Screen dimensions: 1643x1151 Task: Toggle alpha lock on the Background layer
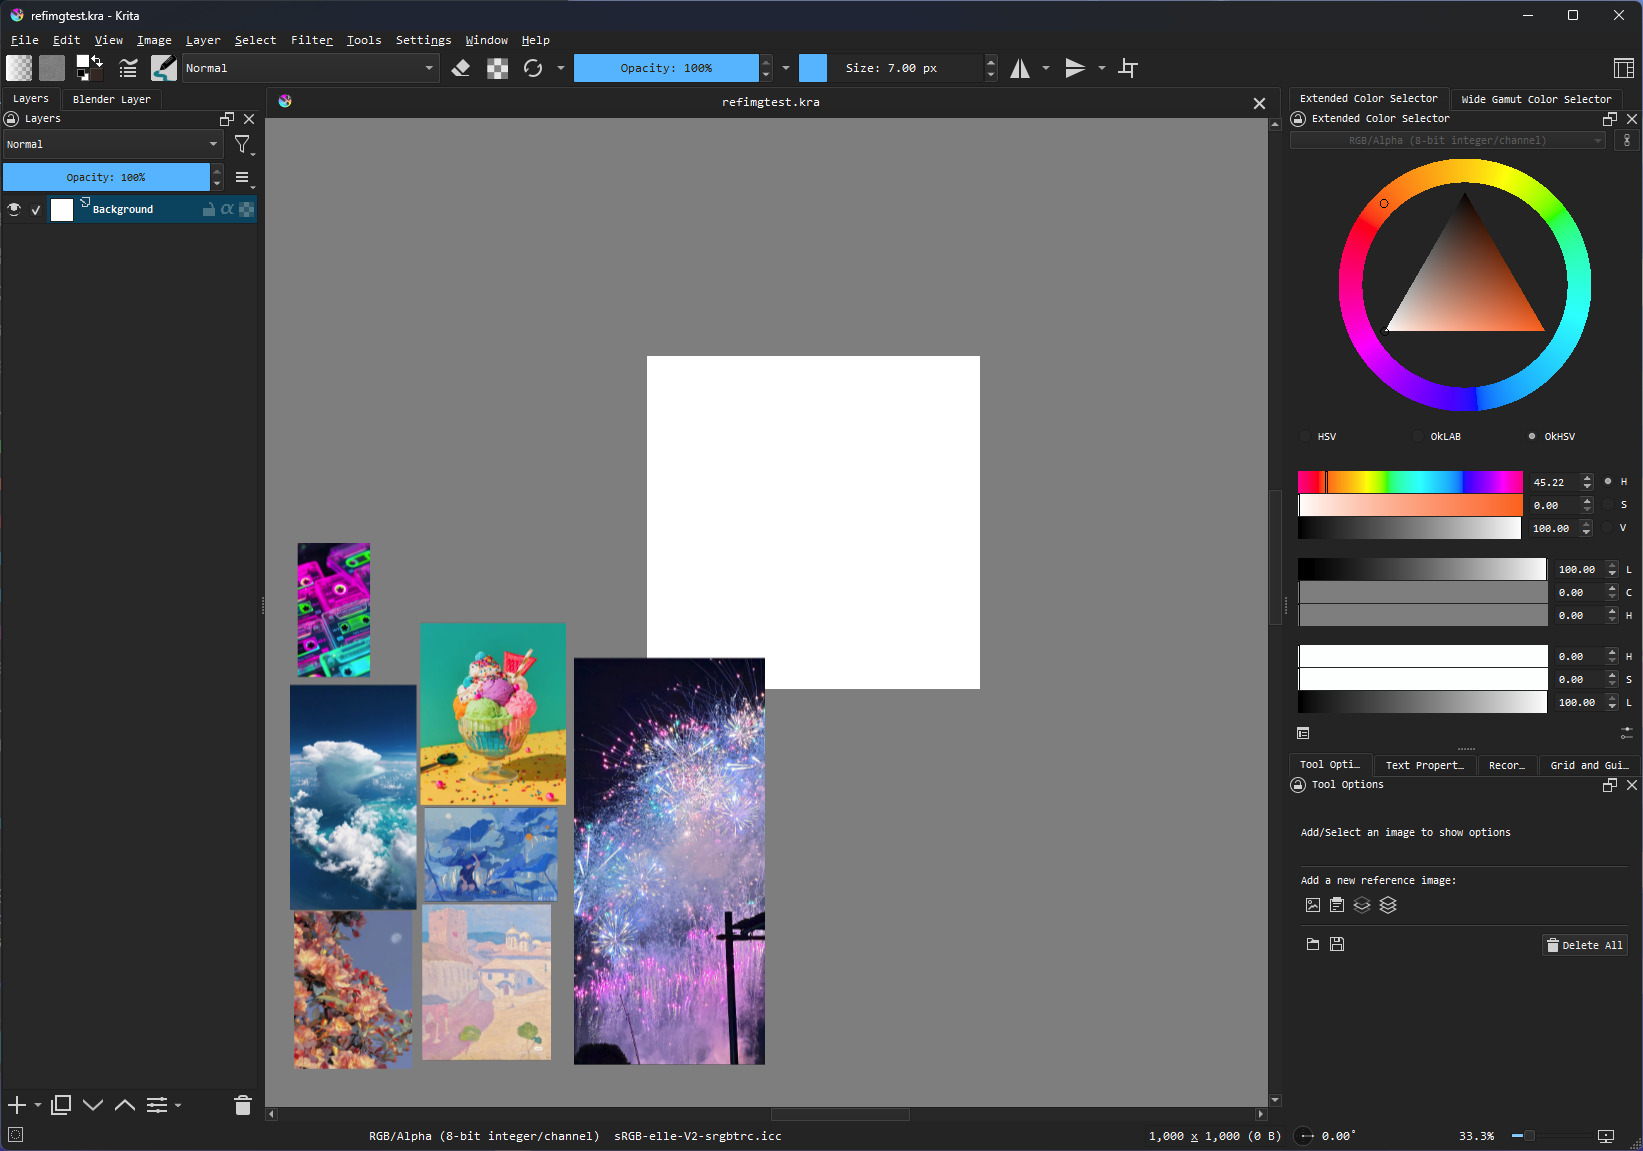(246, 209)
